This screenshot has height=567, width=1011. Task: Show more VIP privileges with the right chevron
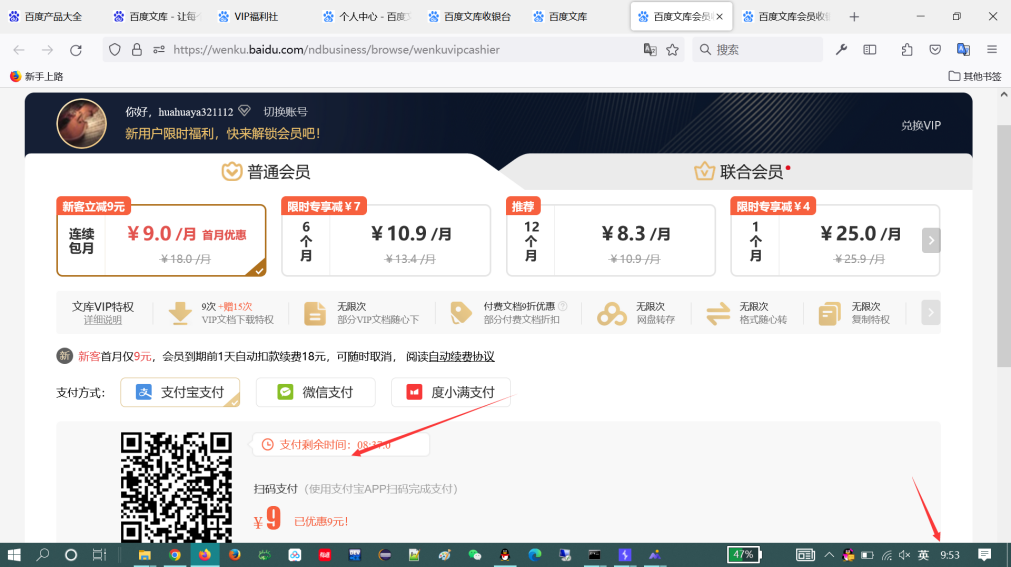coord(930,313)
